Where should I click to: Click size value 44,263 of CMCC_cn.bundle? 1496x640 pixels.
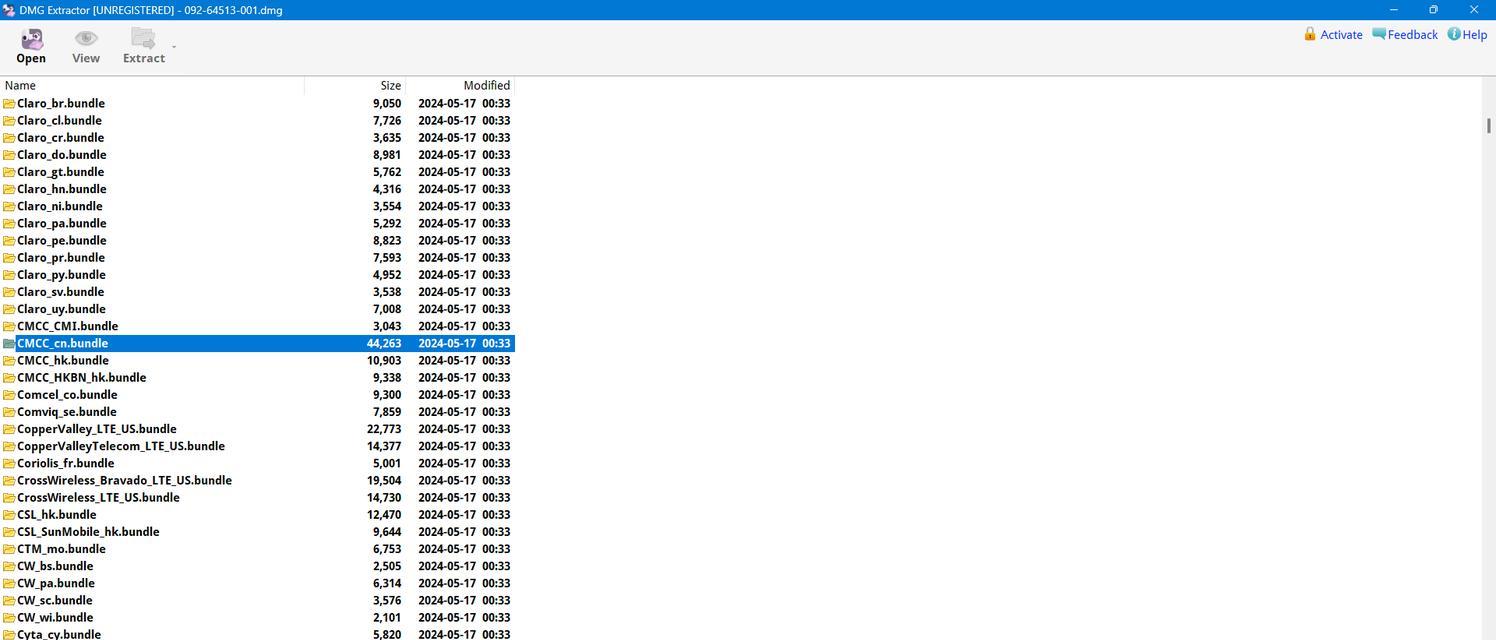click(384, 343)
